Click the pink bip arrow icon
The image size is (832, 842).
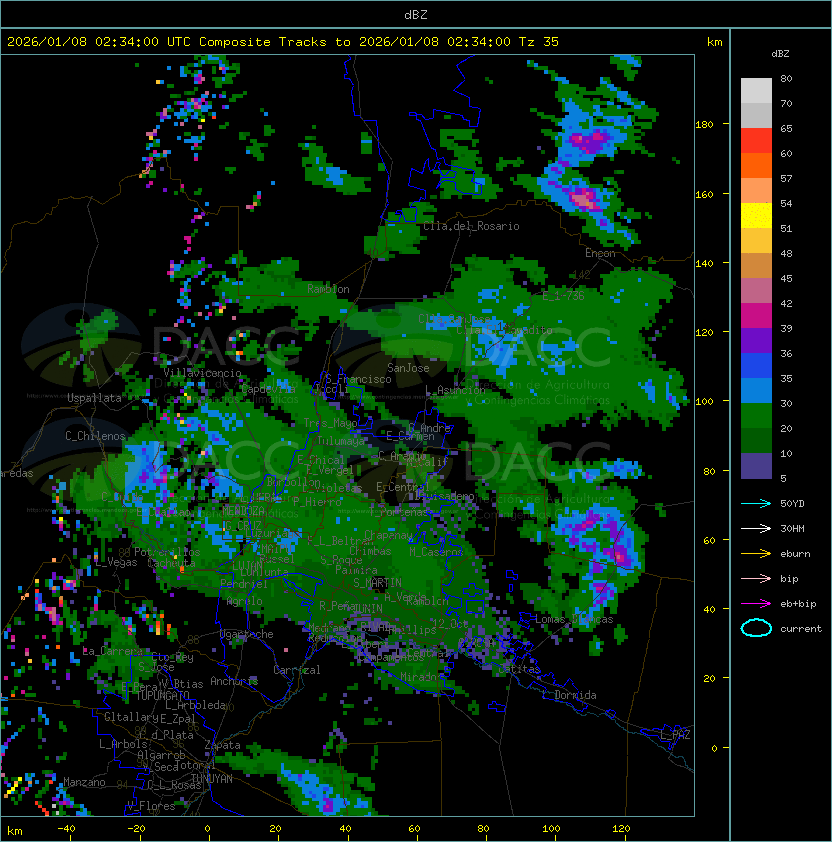(756, 578)
